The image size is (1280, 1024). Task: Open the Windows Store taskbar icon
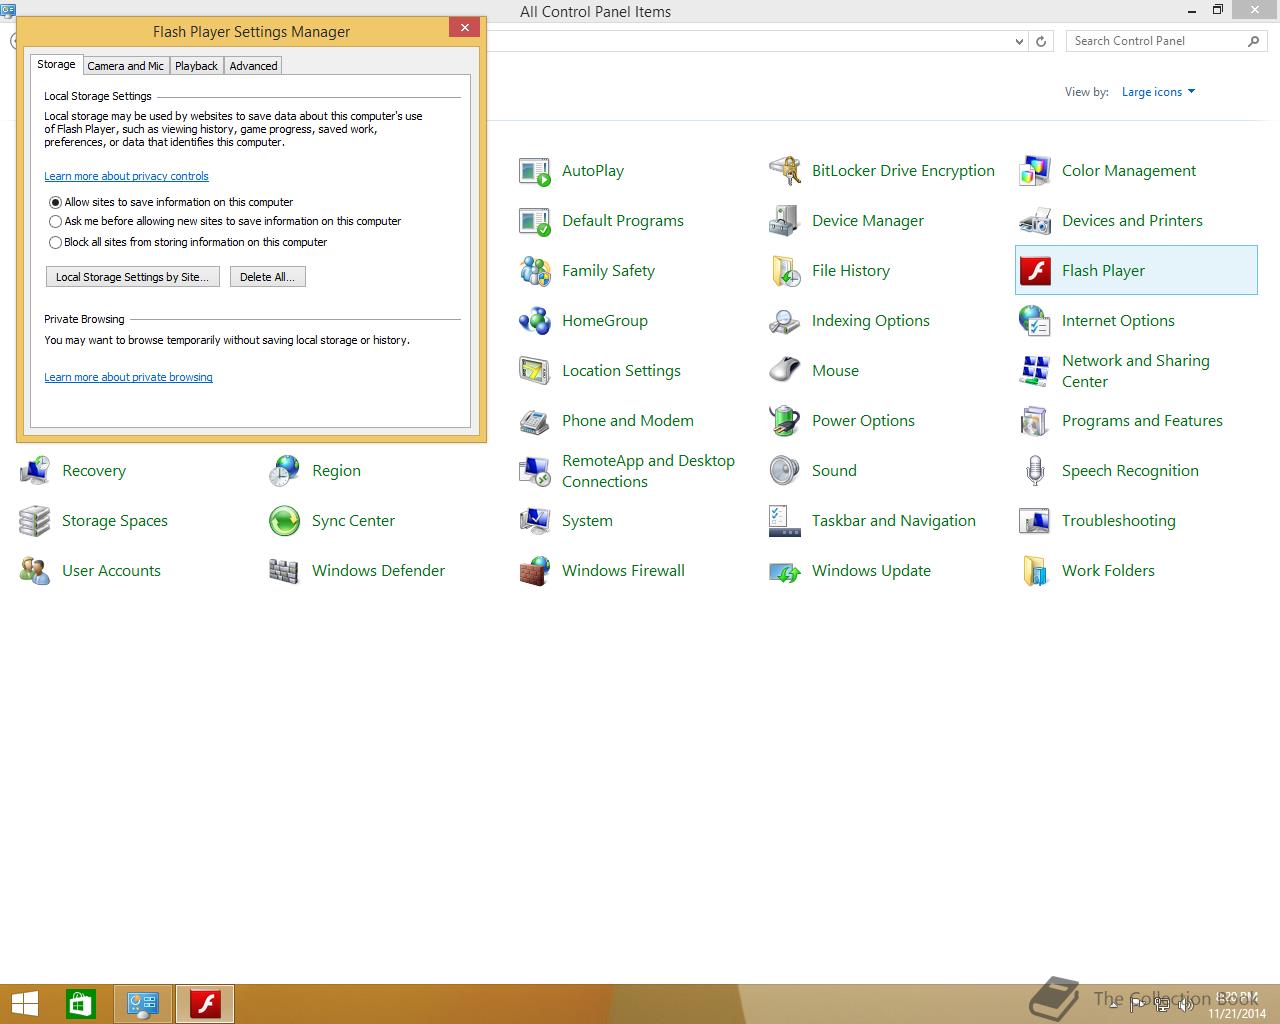[80, 1004]
